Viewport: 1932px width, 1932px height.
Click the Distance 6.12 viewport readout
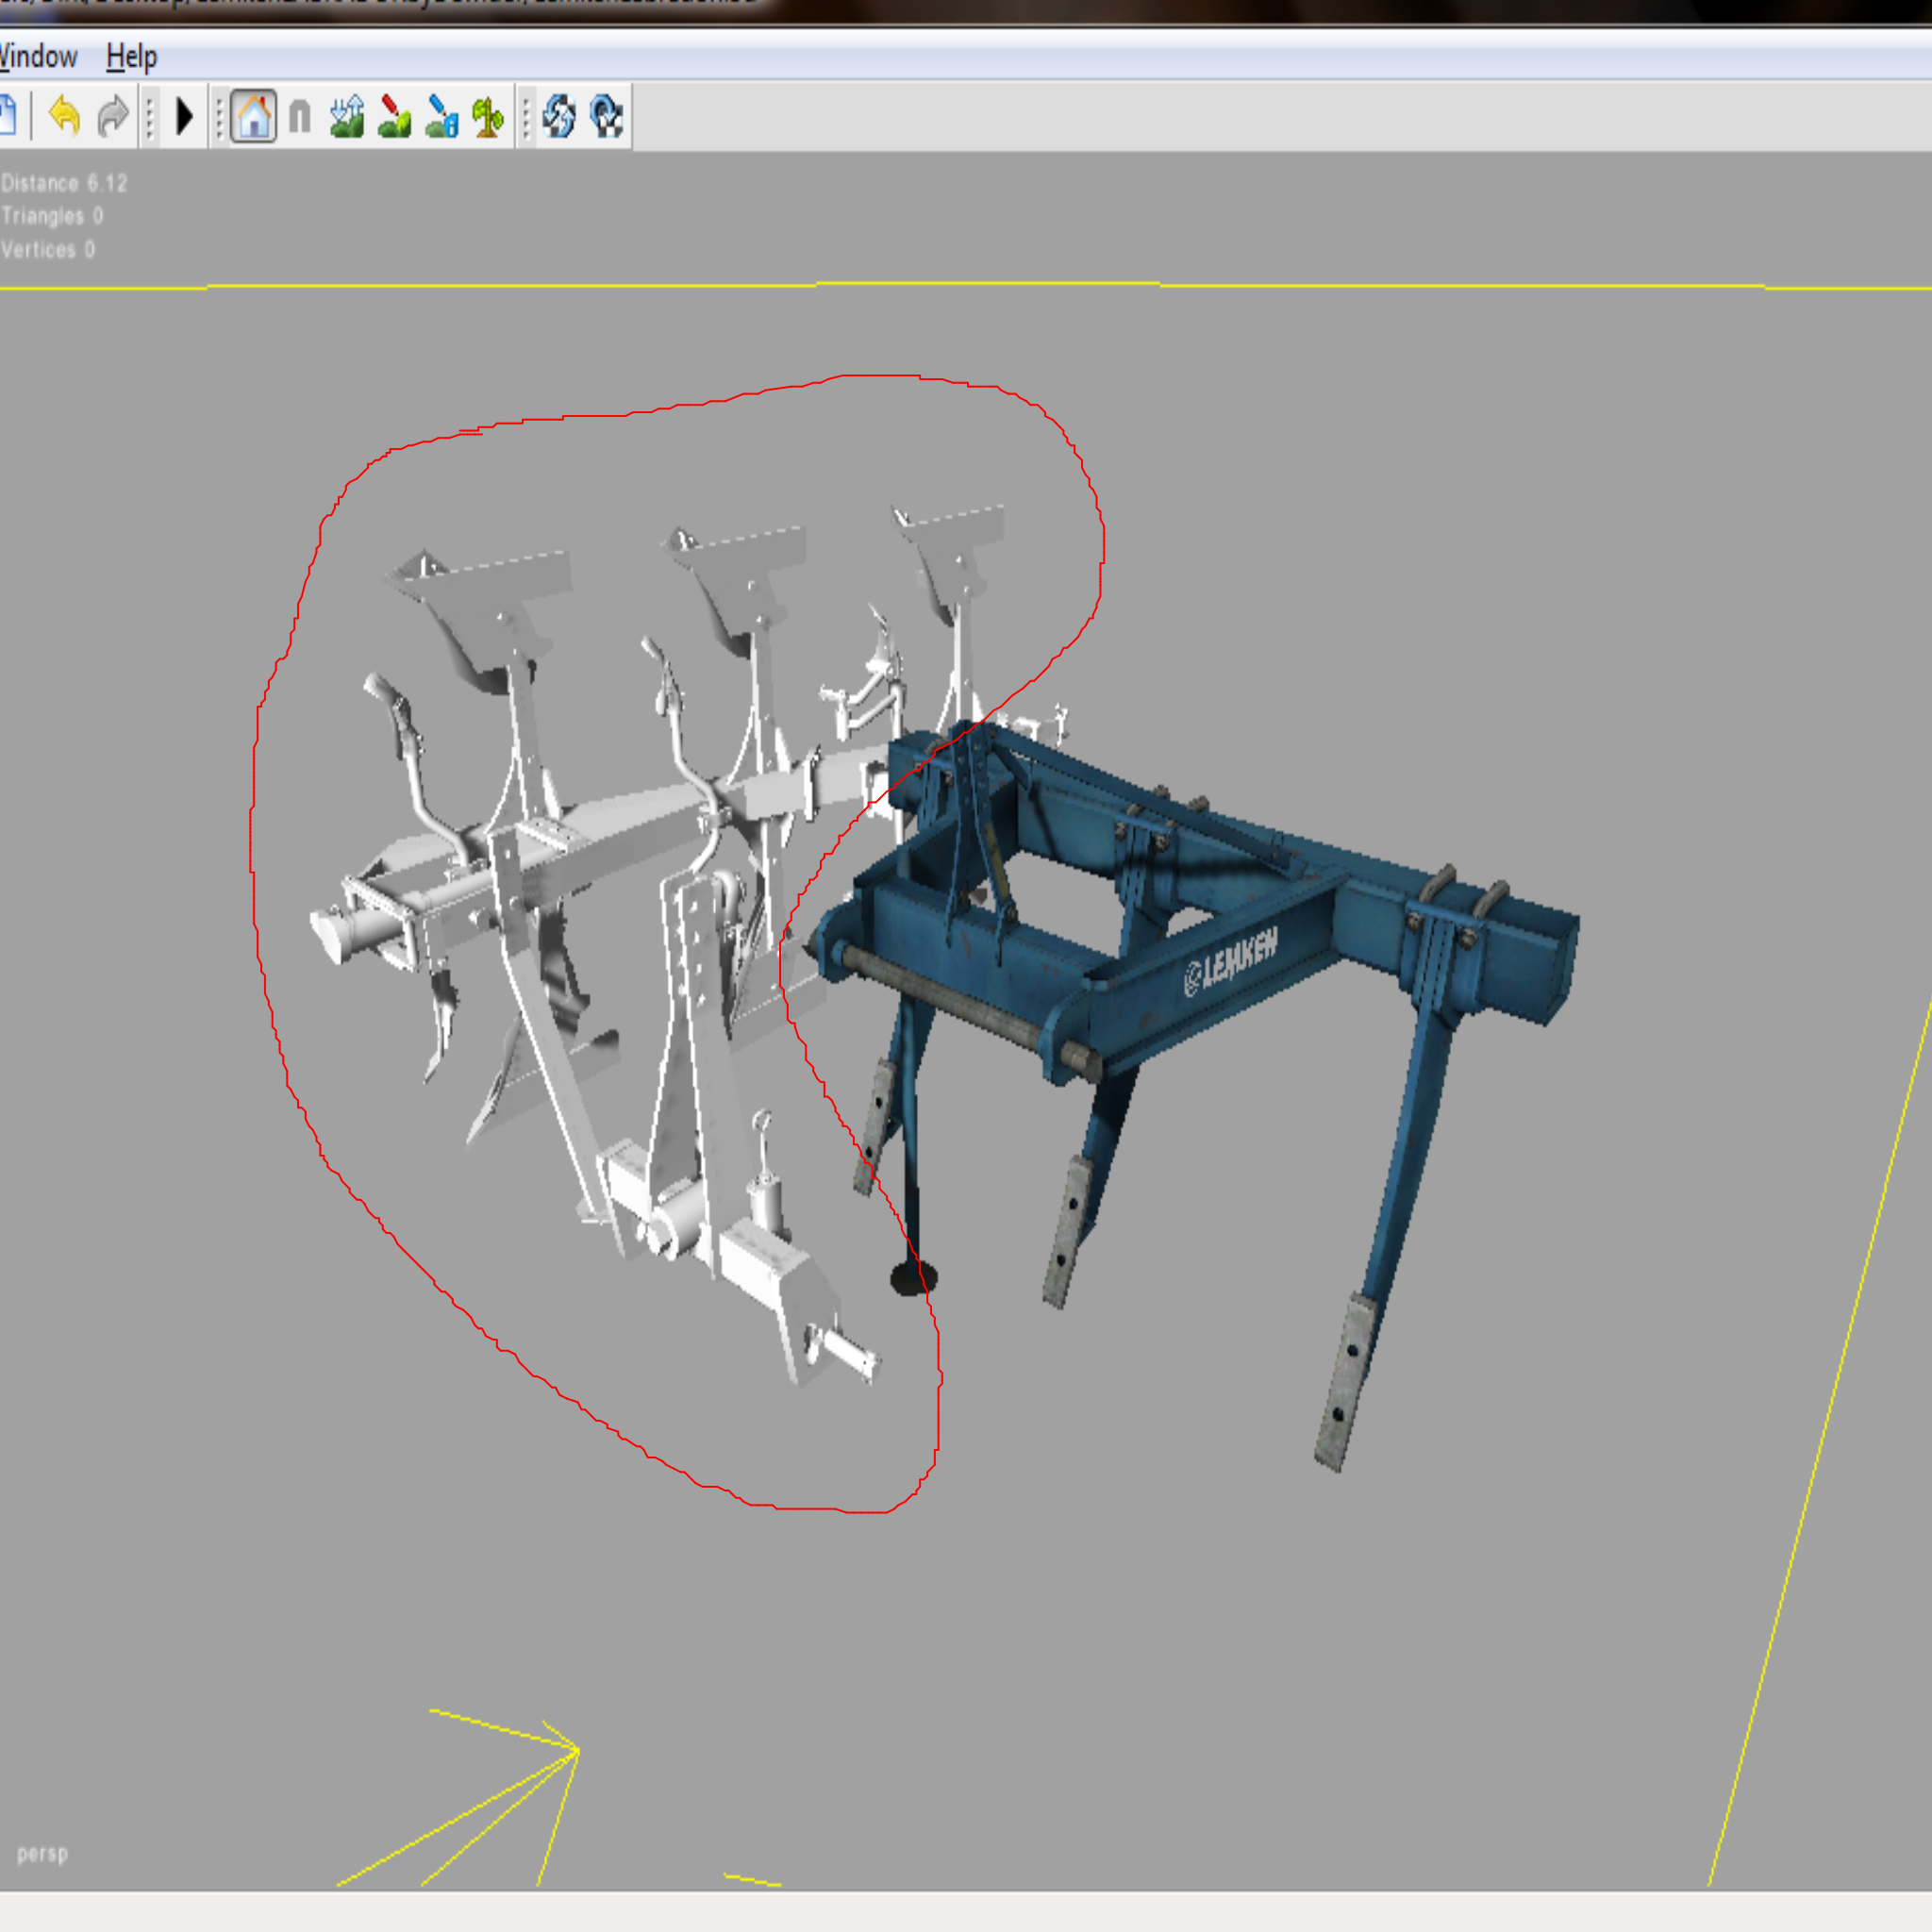(x=65, y=184)
